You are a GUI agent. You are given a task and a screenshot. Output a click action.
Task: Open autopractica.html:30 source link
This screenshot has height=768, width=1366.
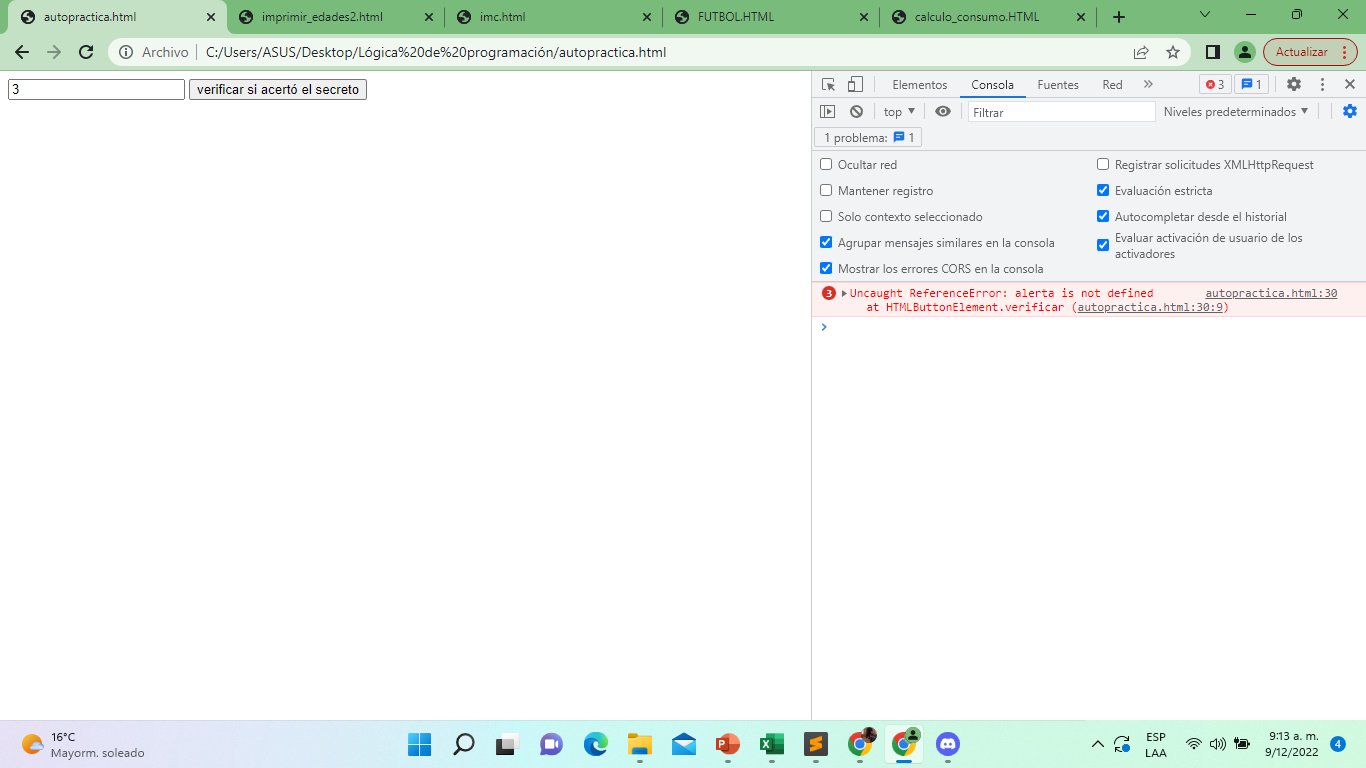(x=1271, y=293)
